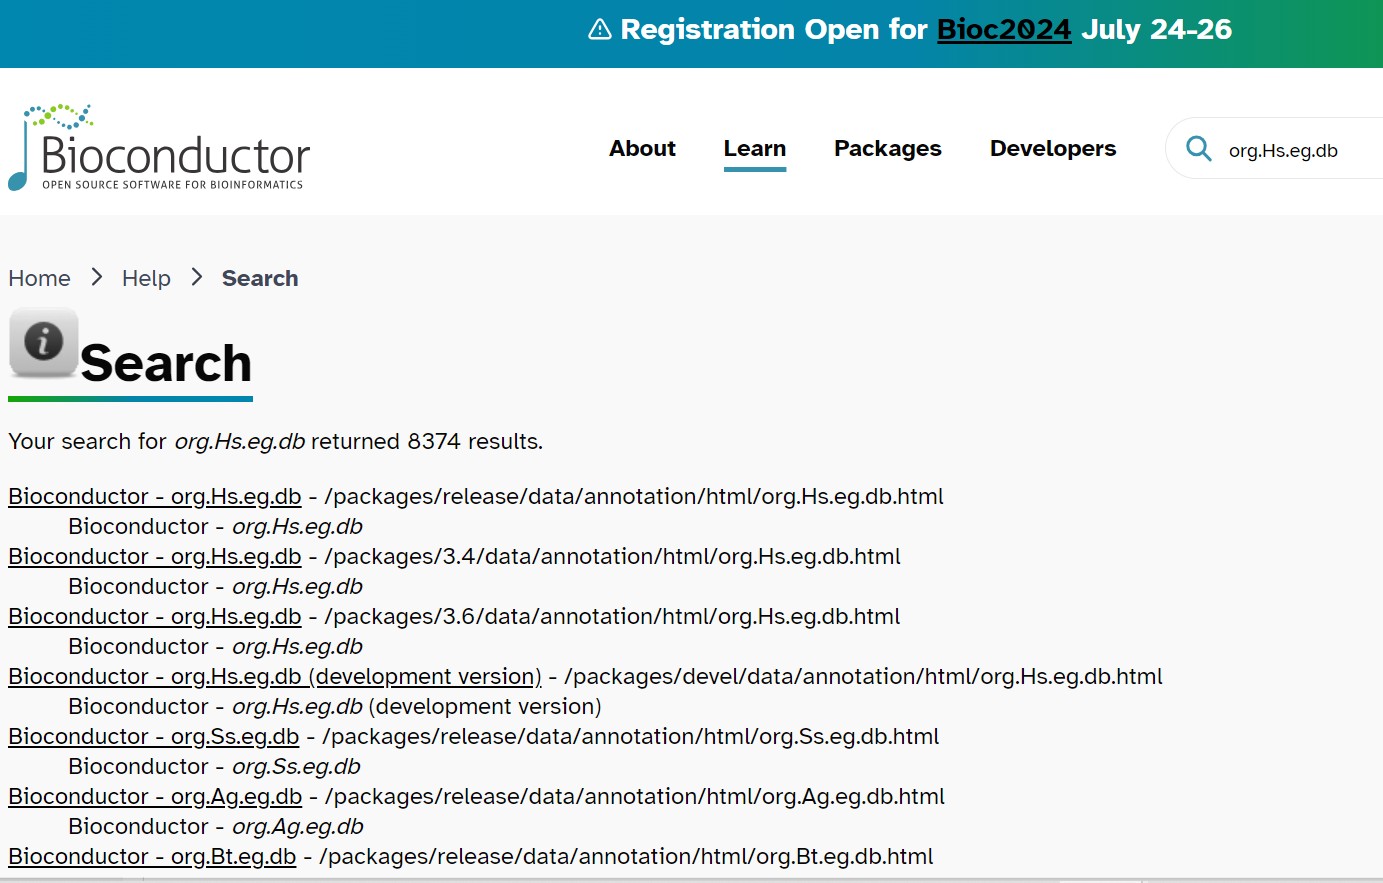Go to Help breadcrumb
Image resolution: width=1383 pixels, height=883 pixels.
pos(146,278)
